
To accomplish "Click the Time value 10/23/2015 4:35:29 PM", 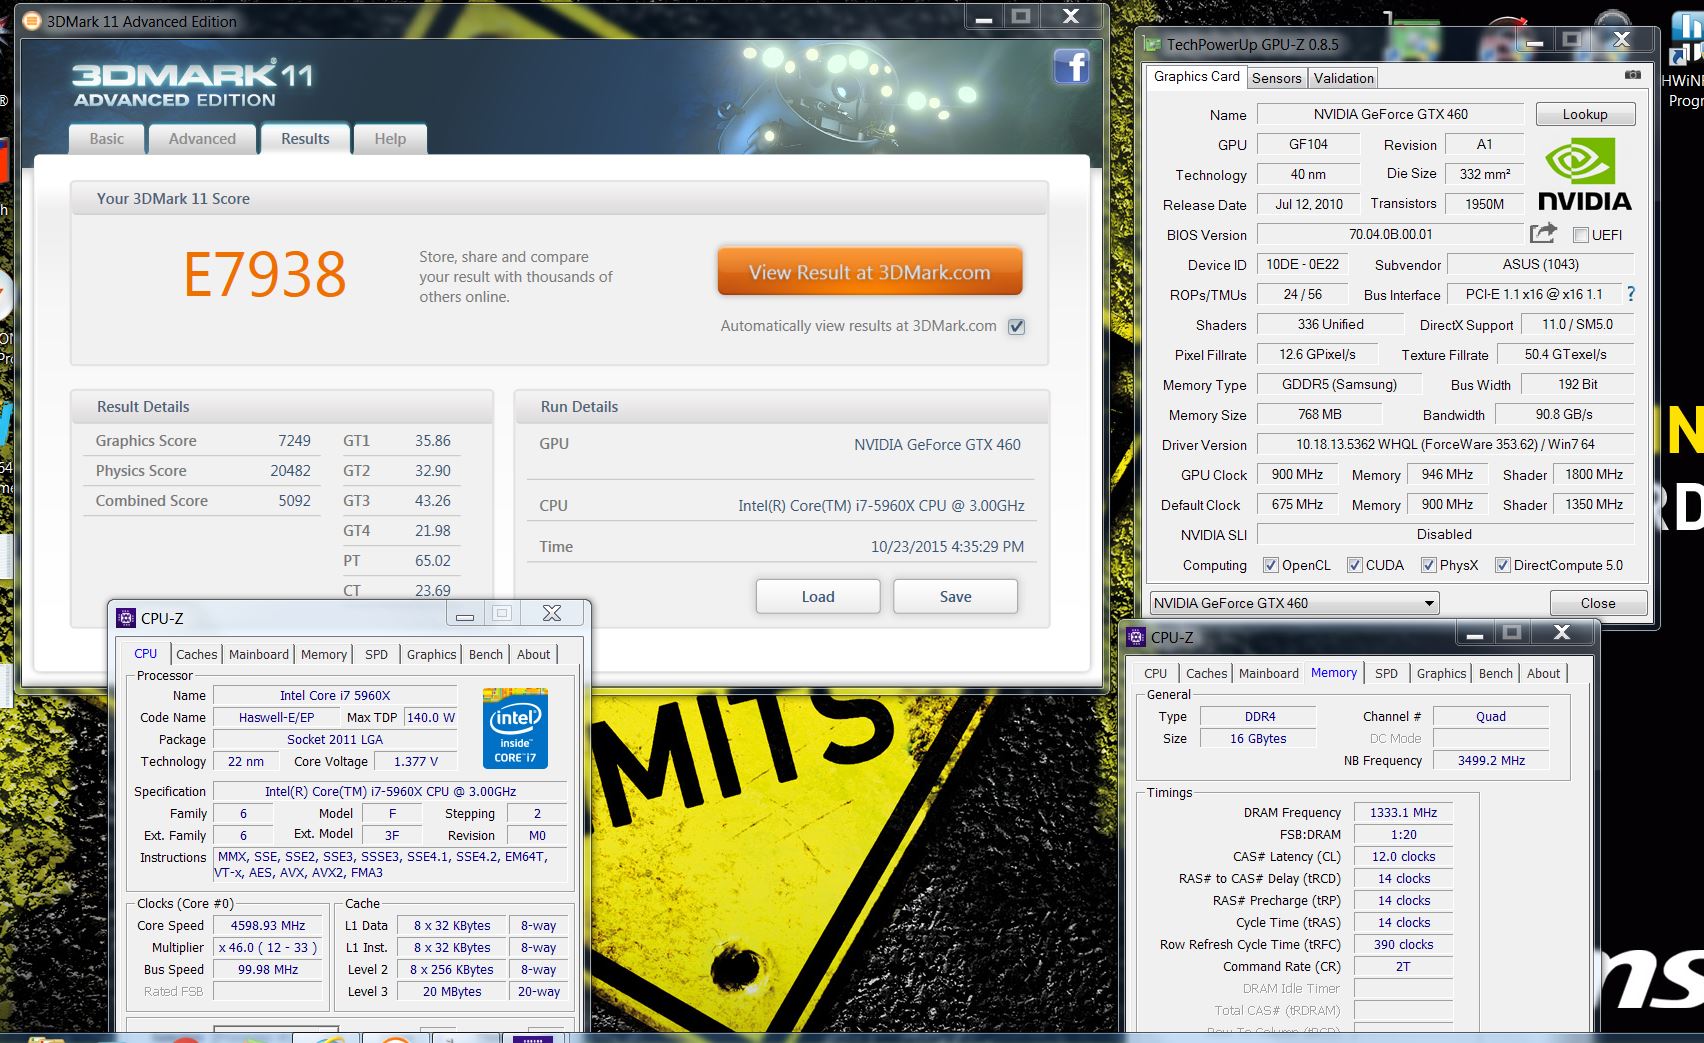I will tap(947, 547).
